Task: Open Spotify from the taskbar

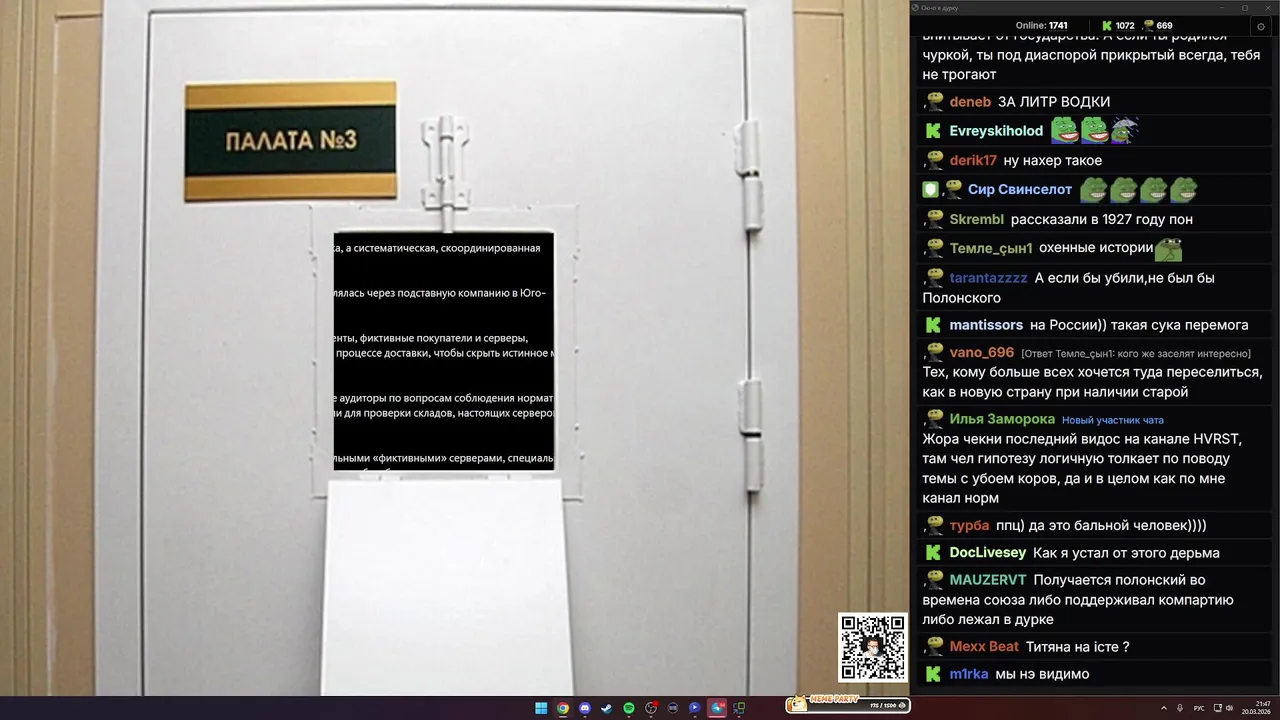Action: pos(629,708)
